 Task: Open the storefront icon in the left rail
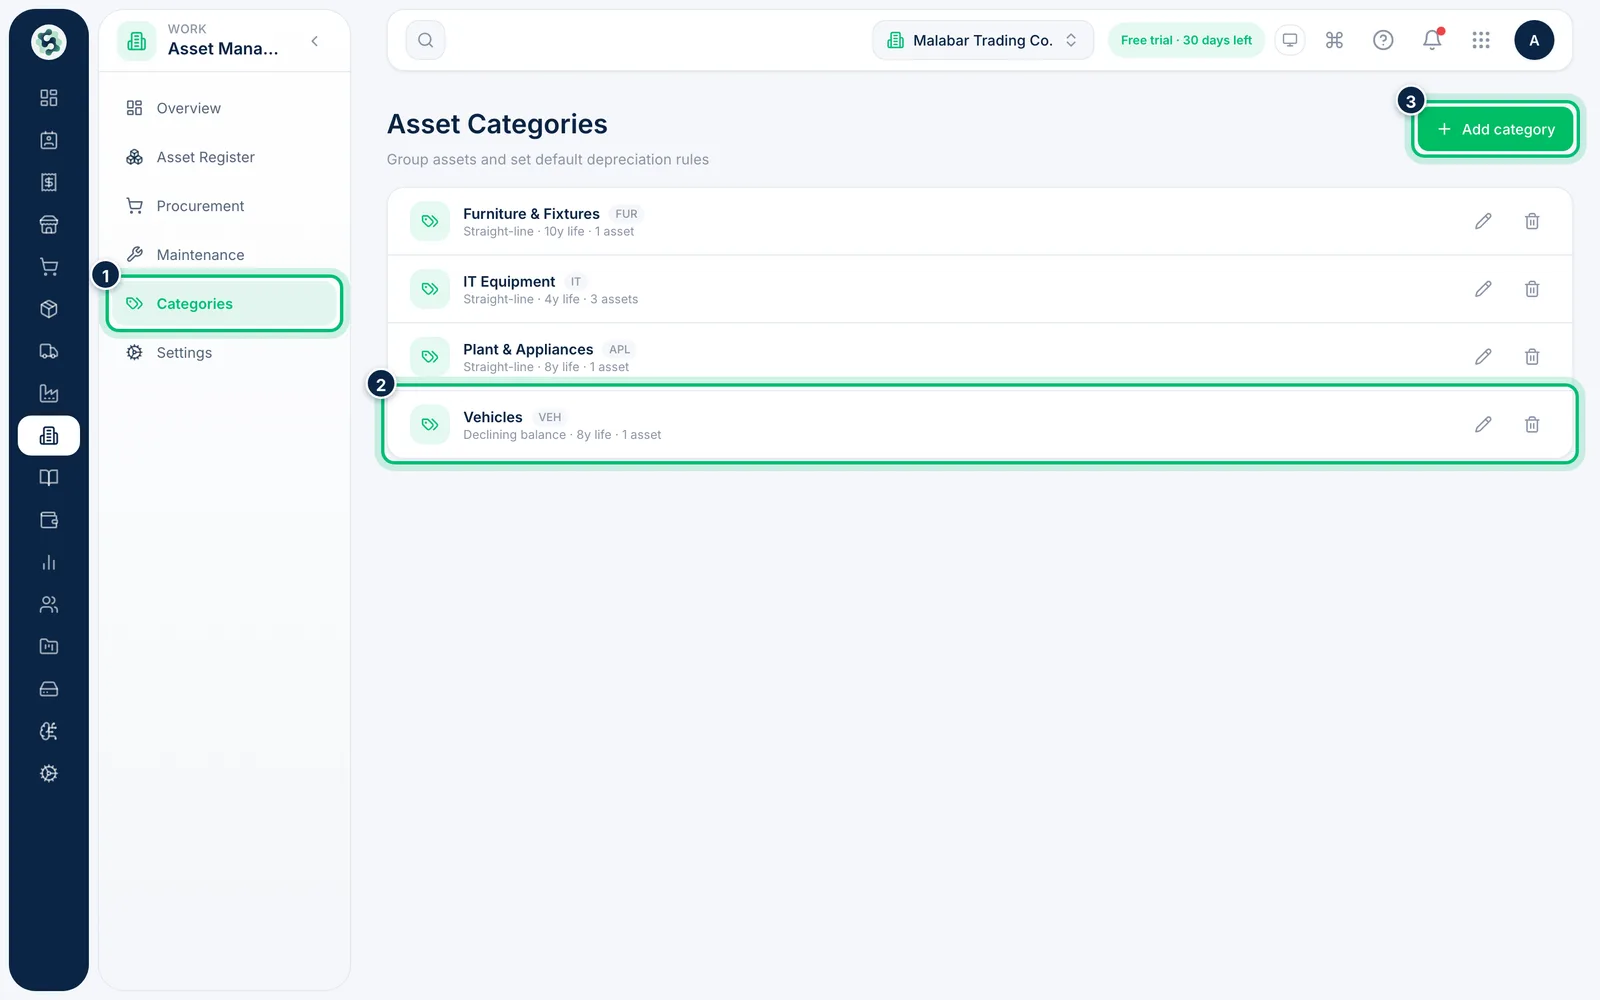(48, 225)
